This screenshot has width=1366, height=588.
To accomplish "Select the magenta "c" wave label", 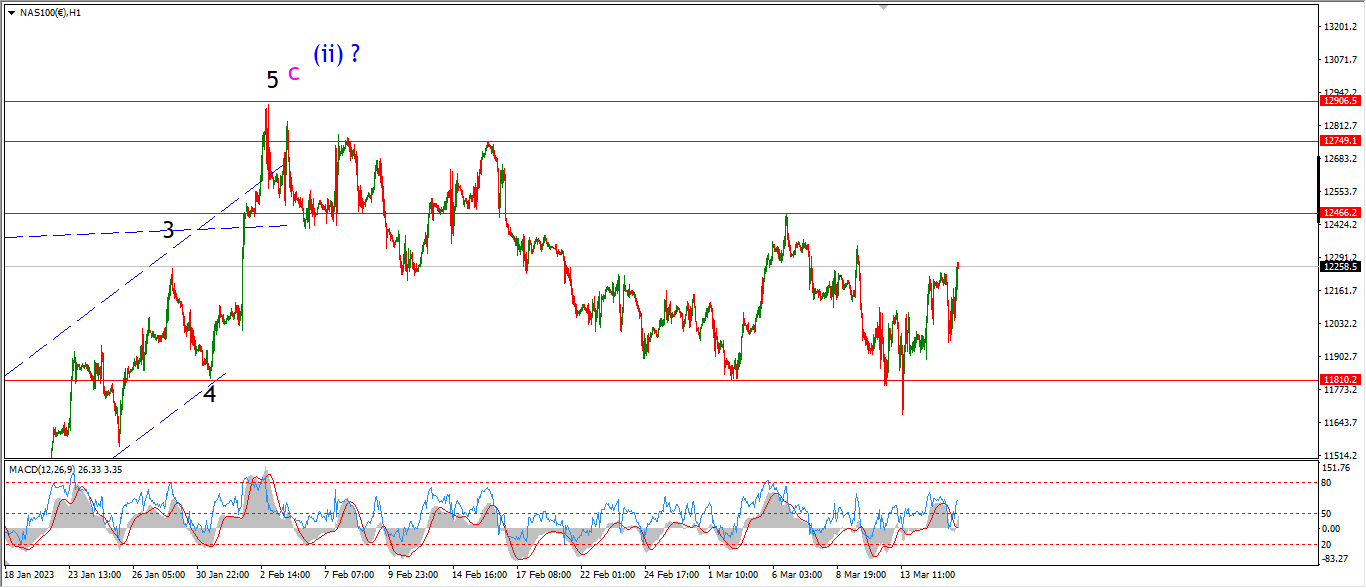I will click(x=294, y=73).
